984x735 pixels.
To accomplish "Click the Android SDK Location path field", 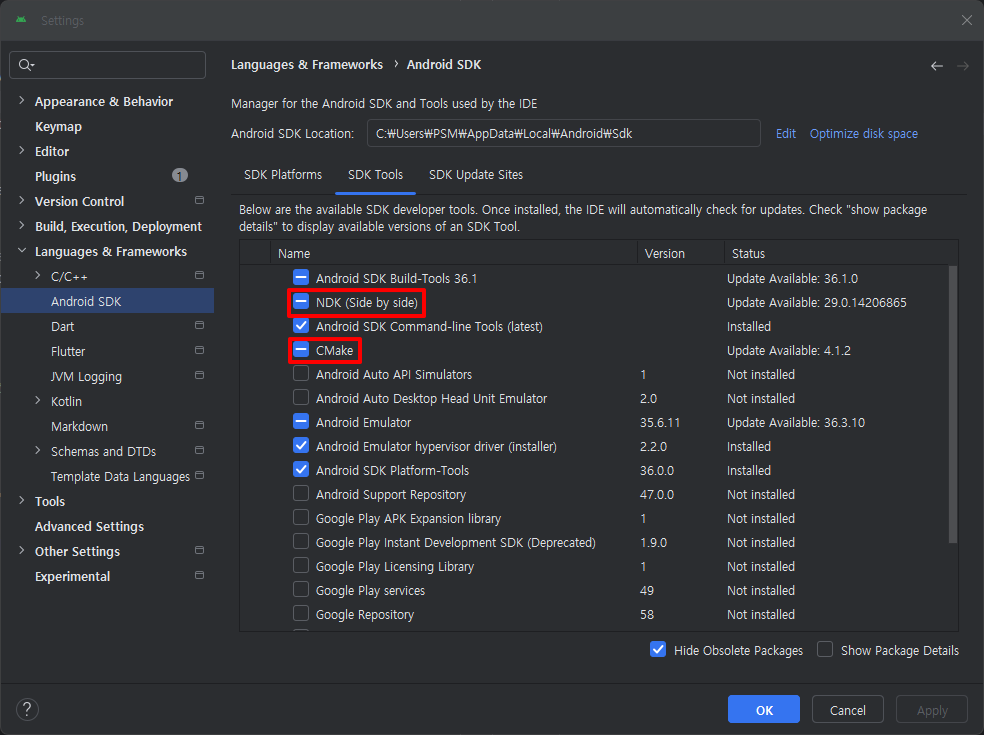I will pos(564,133).
